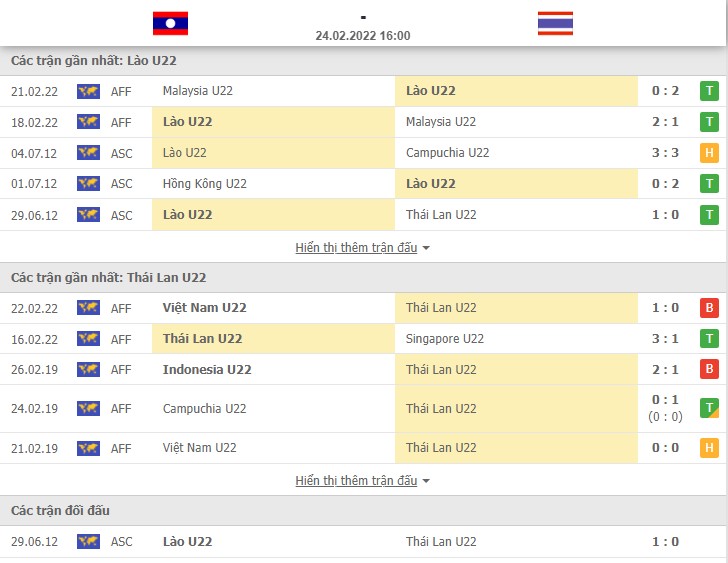Screen dimensions: 728x563
Task: Expand more matches for Lào U22
Action: [357, 248]
